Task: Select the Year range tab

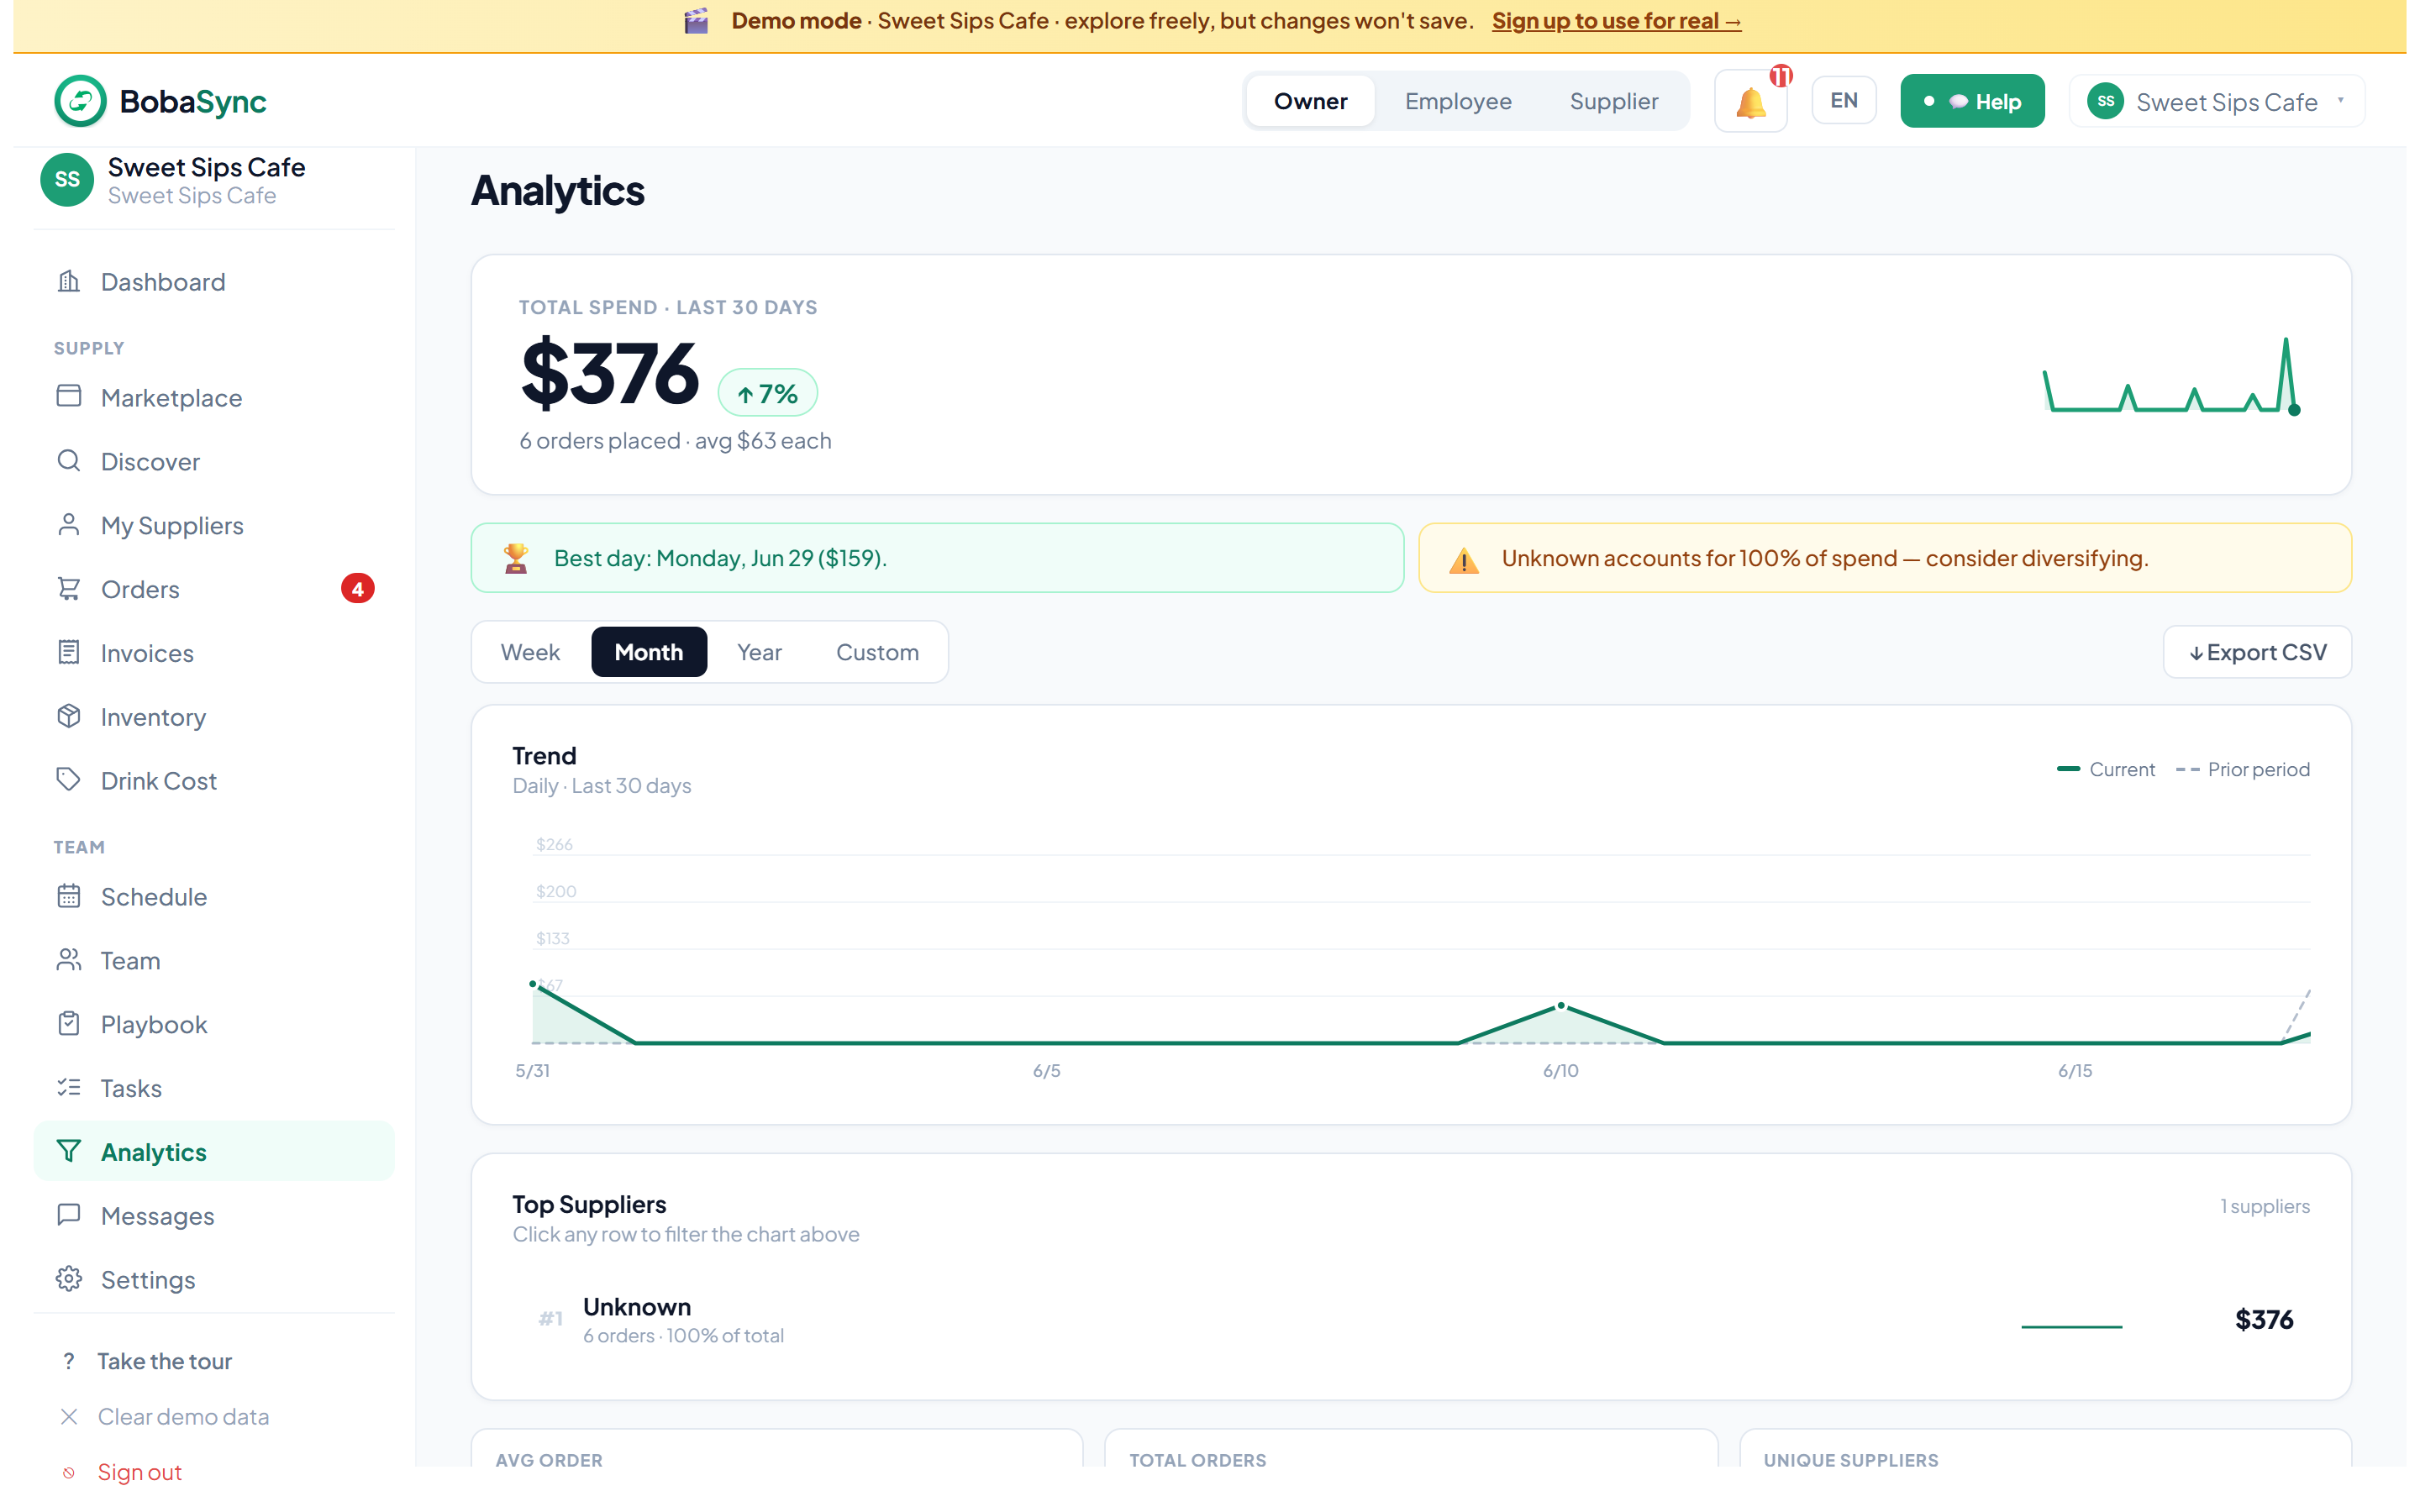Action: [x=759, y=652]
